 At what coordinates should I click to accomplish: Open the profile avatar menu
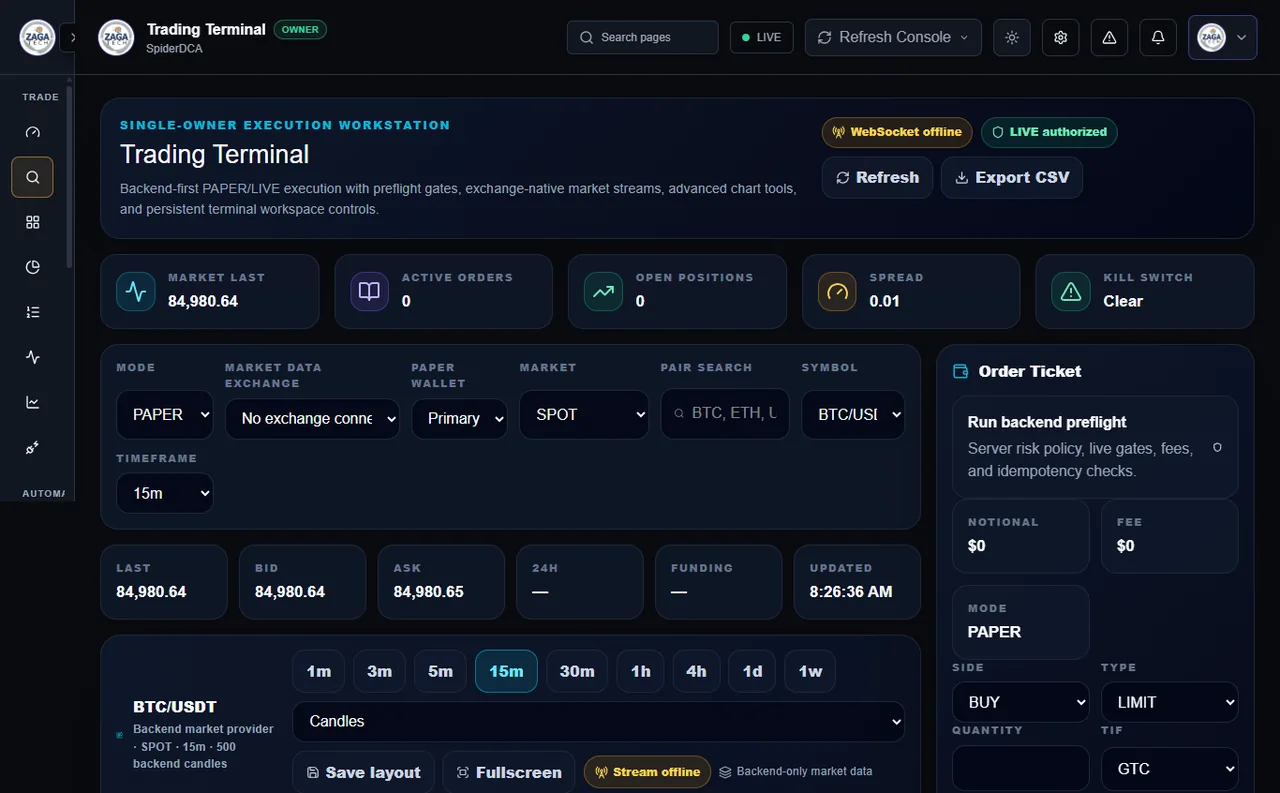(x=1222, y=37)
